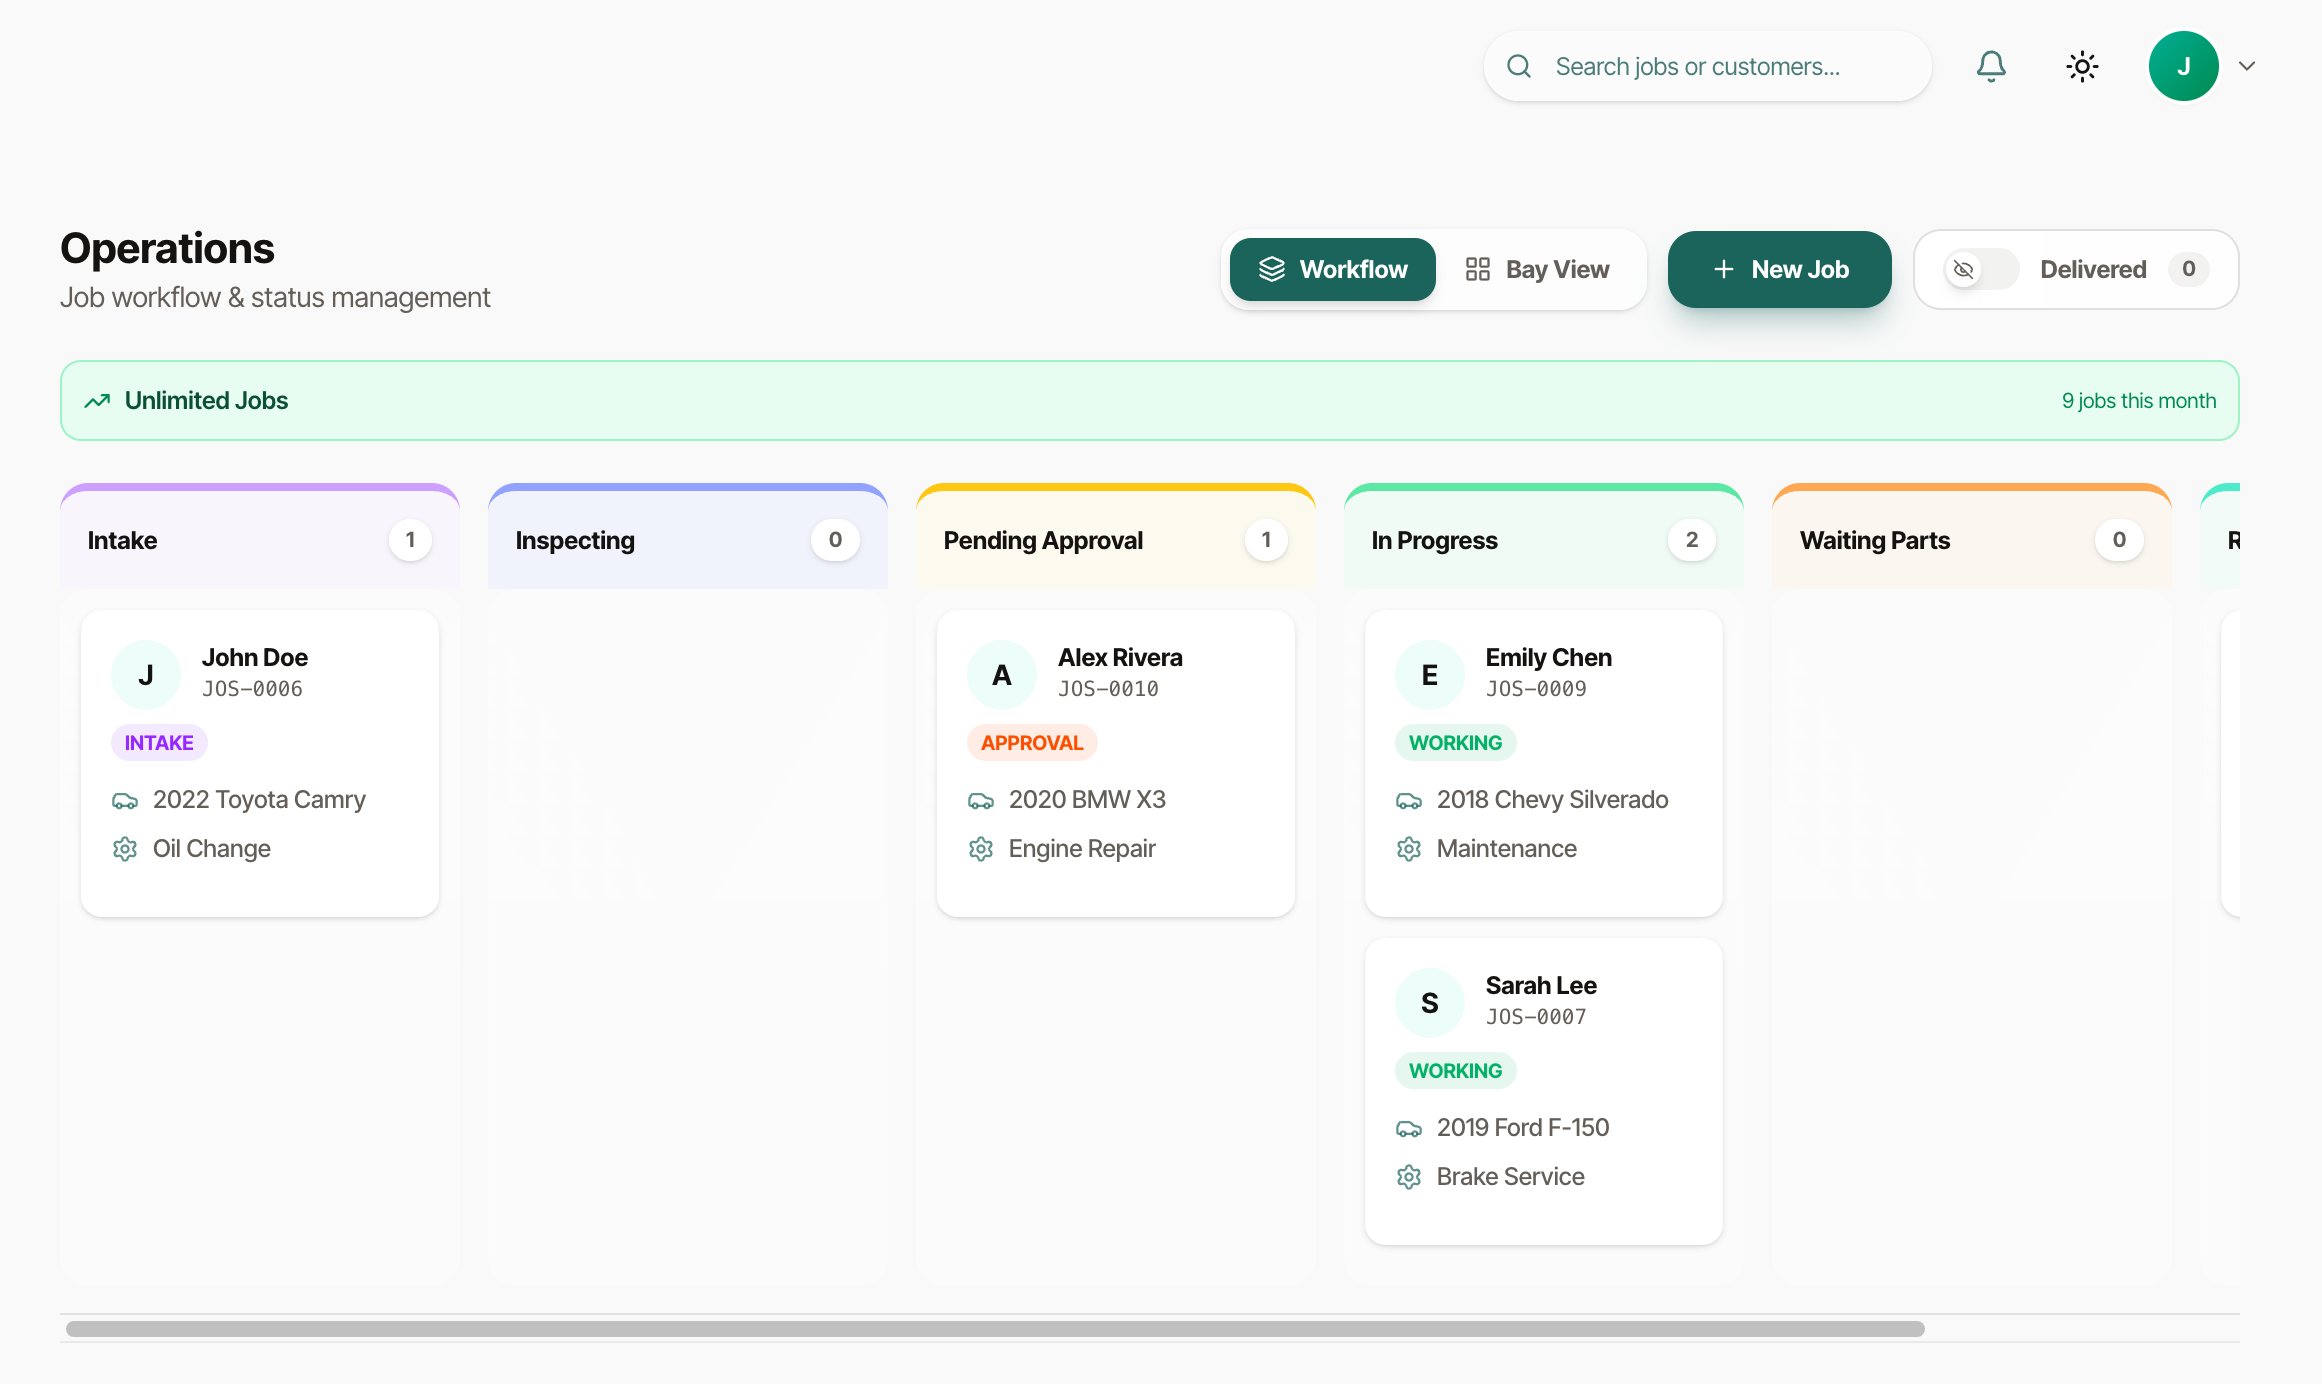Click the car icon beside 2019 Ford F-150
Image resolution: width=2322 pixels, height=1384 pixels.
[1409, 1128]
